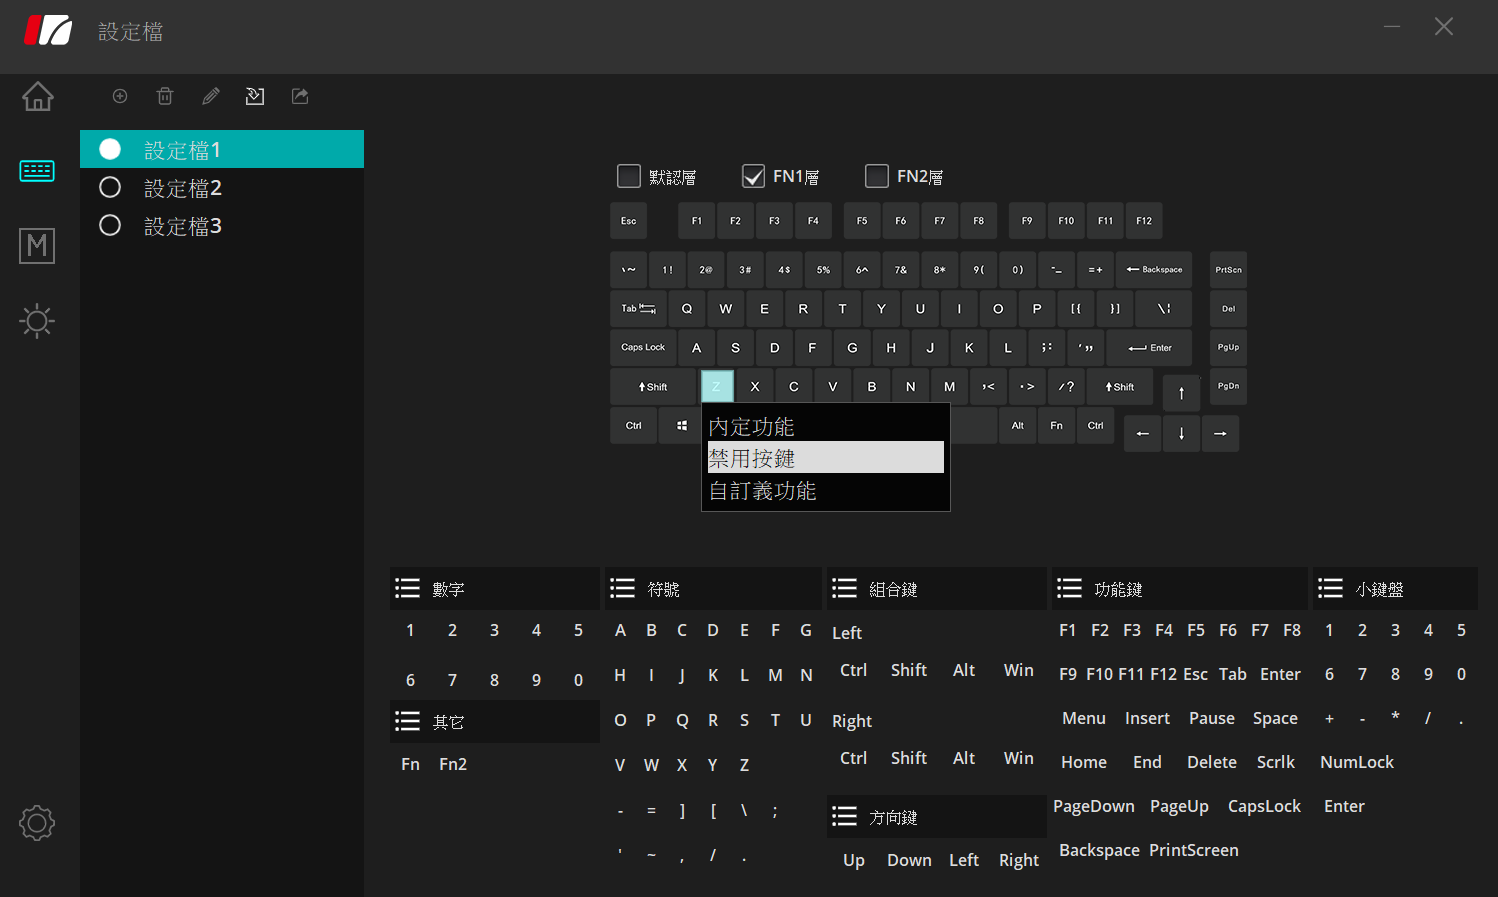The height and width of the screenshot is (897, 1498).
Task: Delete profile using trash icon
Action: (x=165, y=96)
